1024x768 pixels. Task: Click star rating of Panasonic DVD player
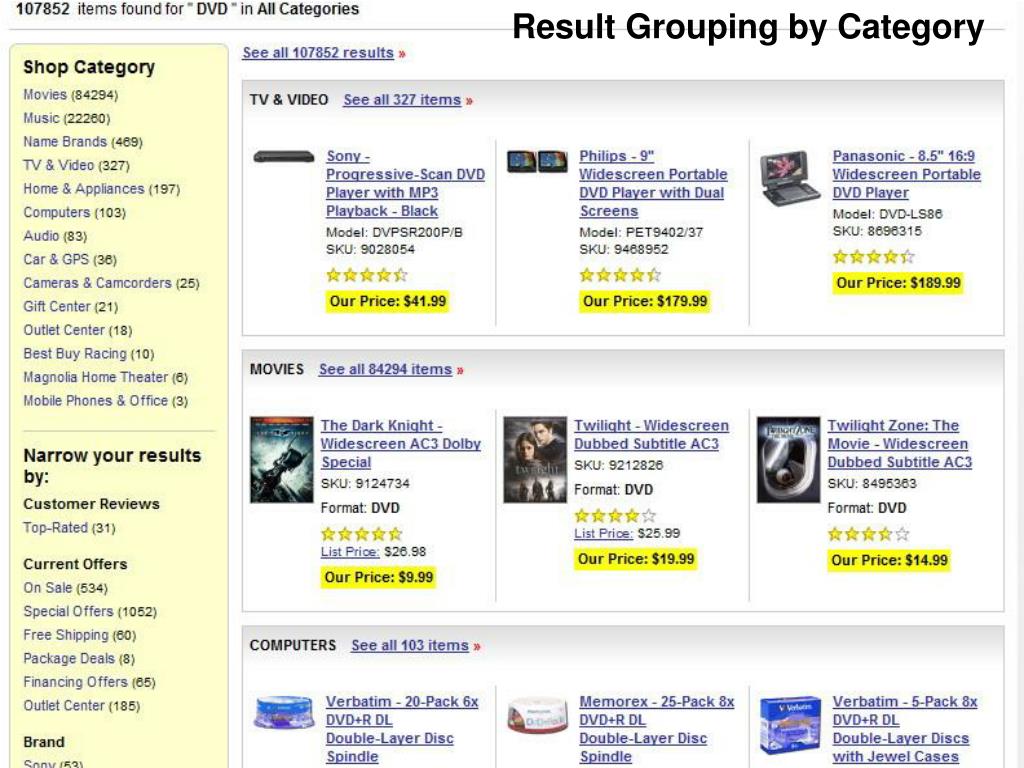873,257
